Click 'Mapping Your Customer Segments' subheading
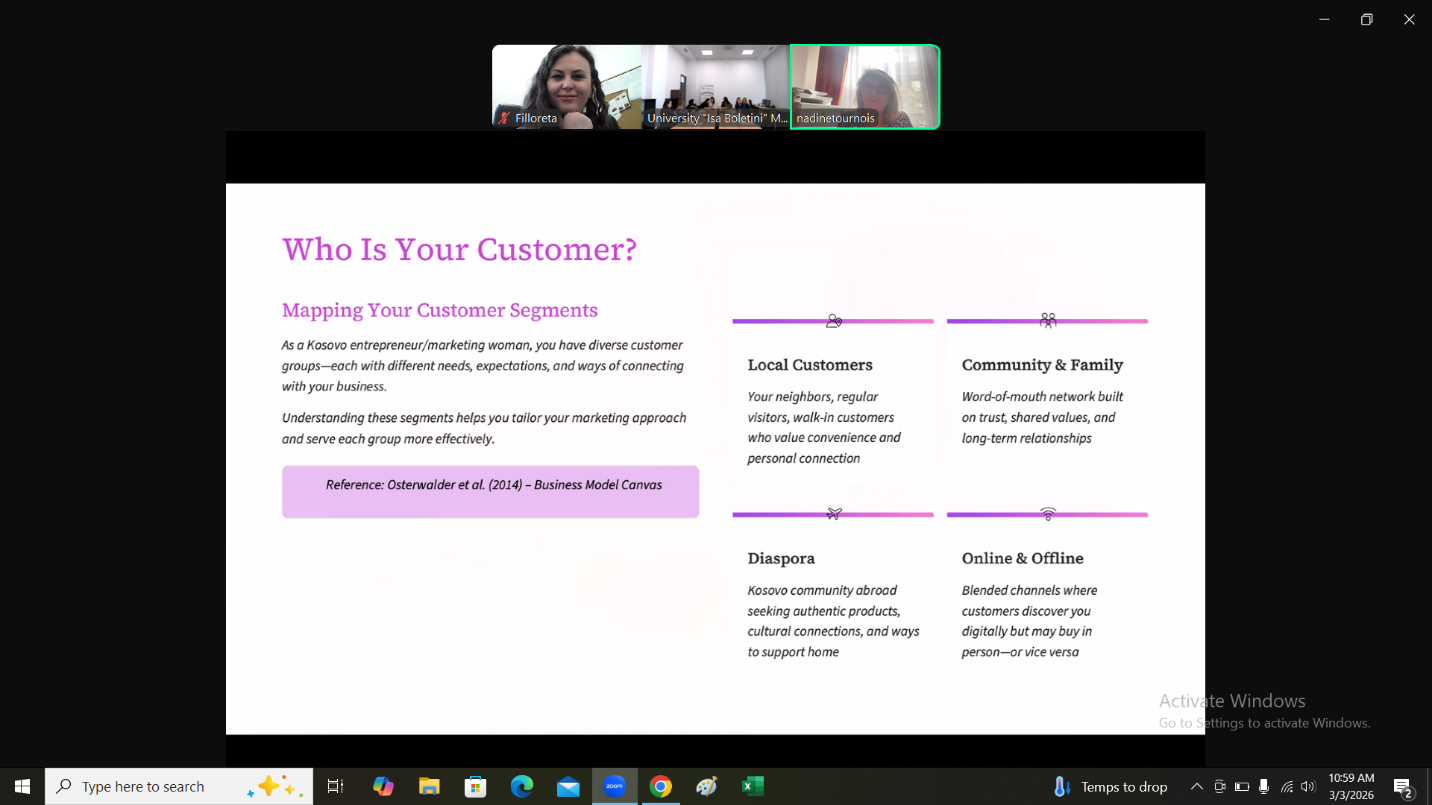1432x805 pixels. point(440,310)
